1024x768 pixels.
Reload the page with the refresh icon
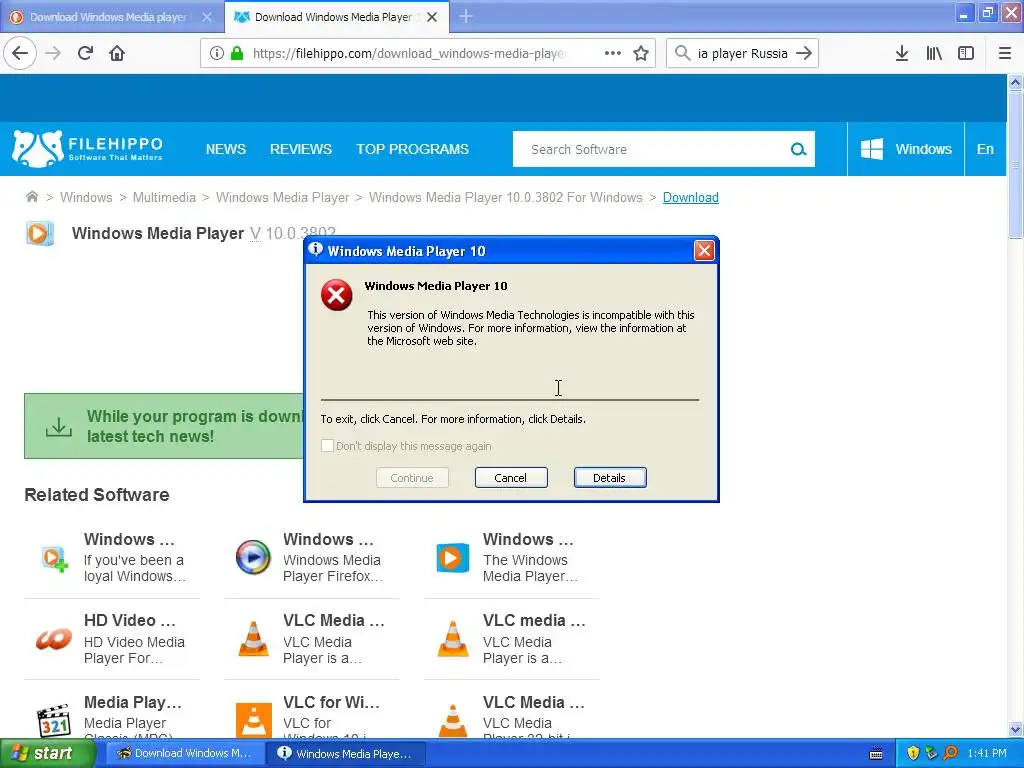[x=86, y=53]
